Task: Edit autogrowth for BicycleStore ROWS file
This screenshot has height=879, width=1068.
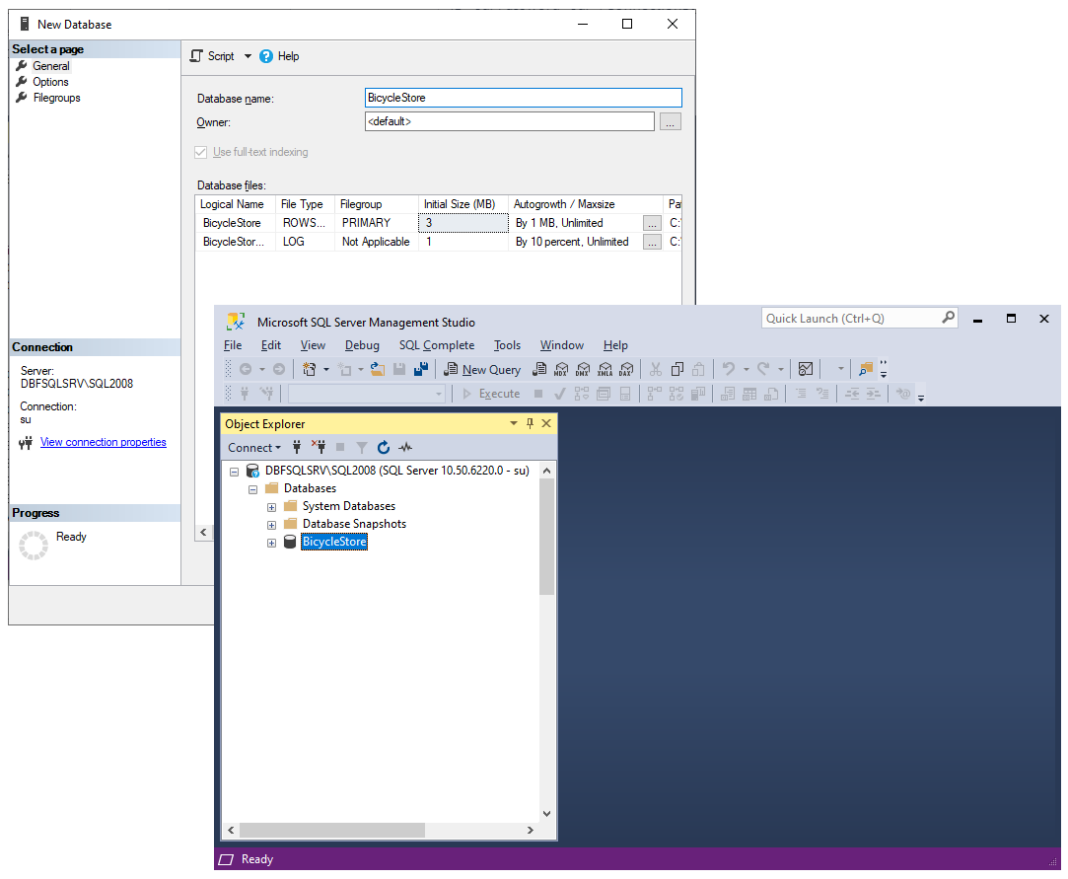Action: pos(652,223)
